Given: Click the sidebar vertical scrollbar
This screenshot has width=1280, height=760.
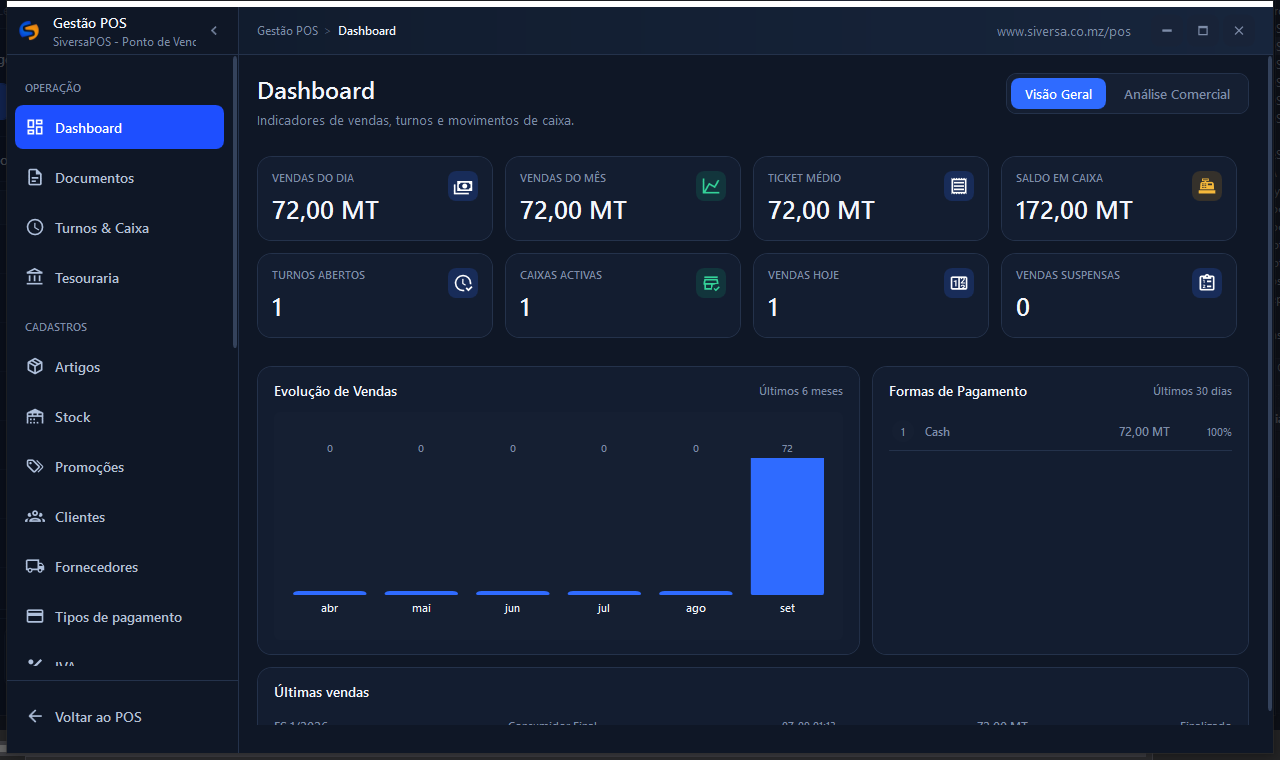Looking at the screenshot, I should click(235, 203).
